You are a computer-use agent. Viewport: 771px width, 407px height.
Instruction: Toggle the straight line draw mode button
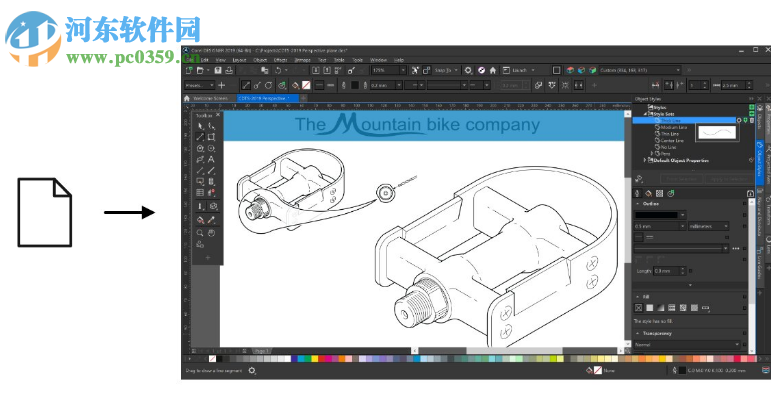(246, 85)
